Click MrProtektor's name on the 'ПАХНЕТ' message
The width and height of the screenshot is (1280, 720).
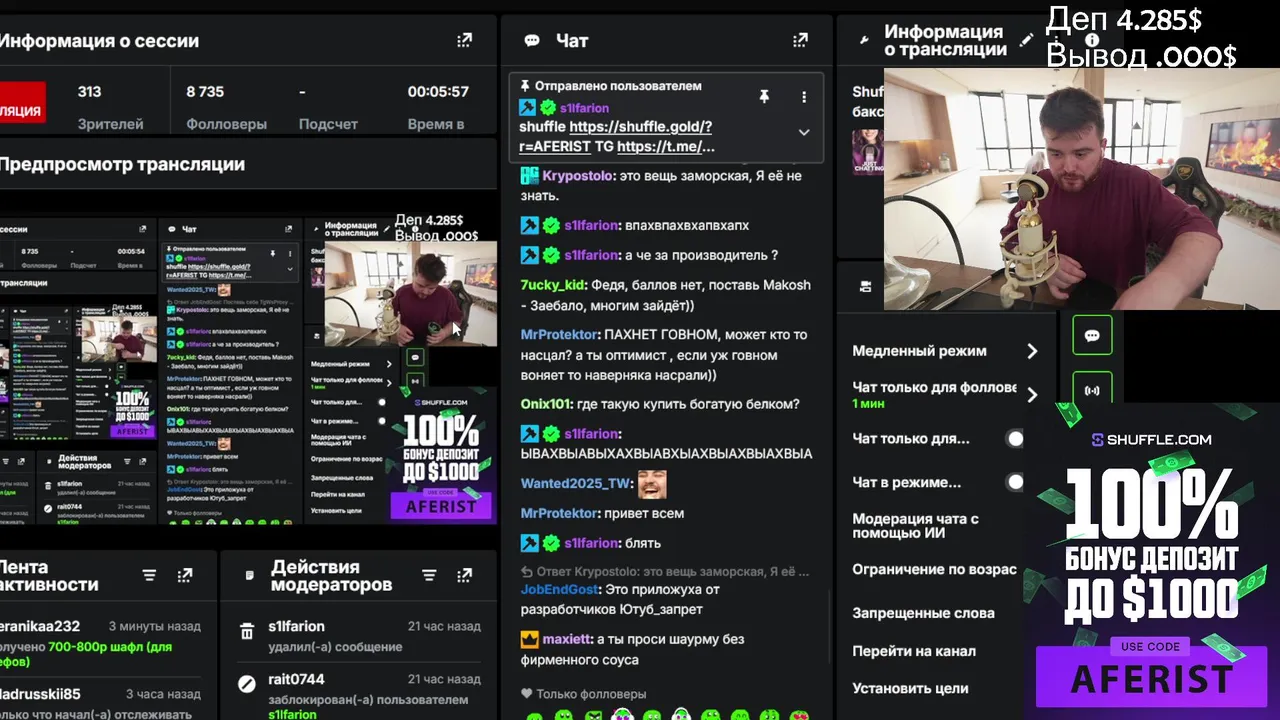(559, 335)
